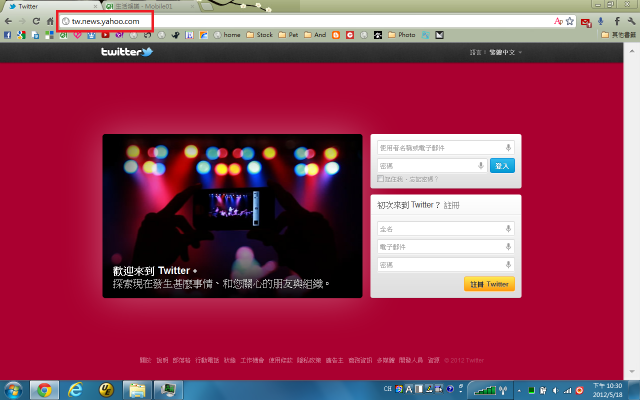Viewport: 640px width, 400px height.
Task: Click the login 密碼 password field
Action: coord(432,166)
